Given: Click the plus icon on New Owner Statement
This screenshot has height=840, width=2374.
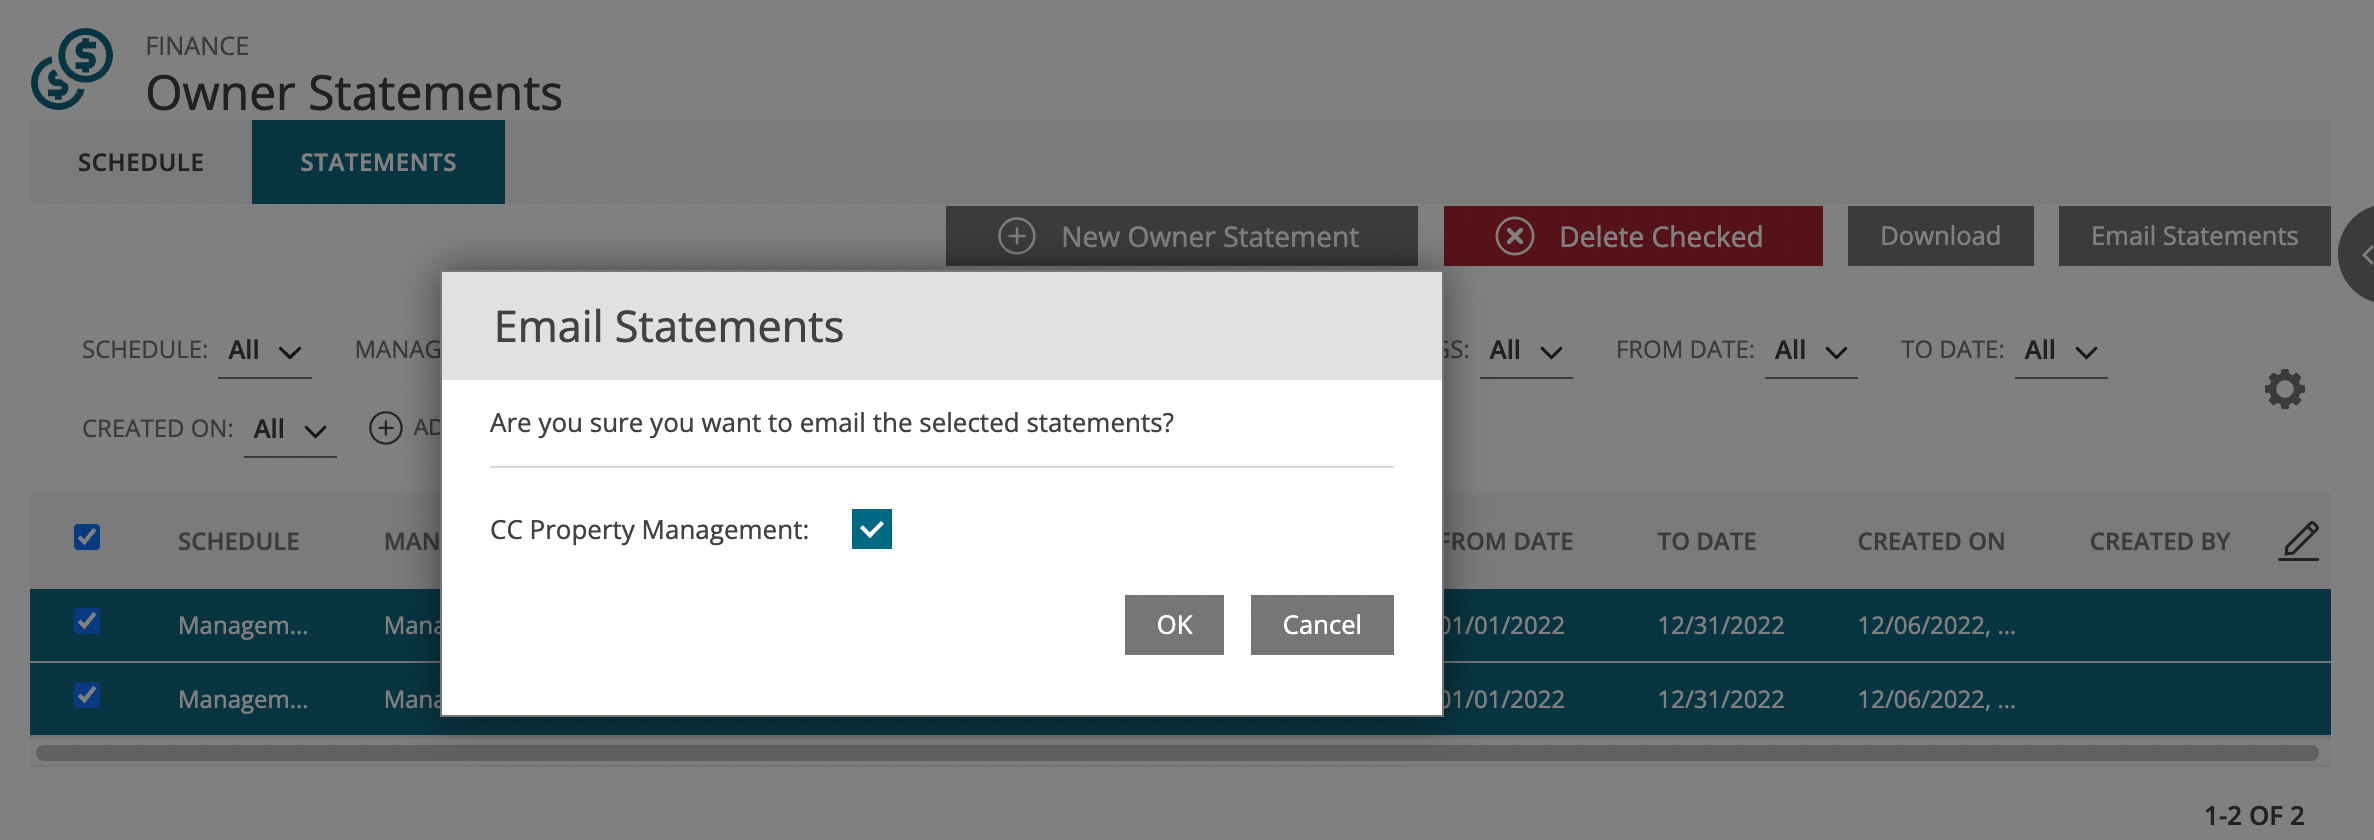Looking at the screenshot, I should click(x=1017, y=237).
